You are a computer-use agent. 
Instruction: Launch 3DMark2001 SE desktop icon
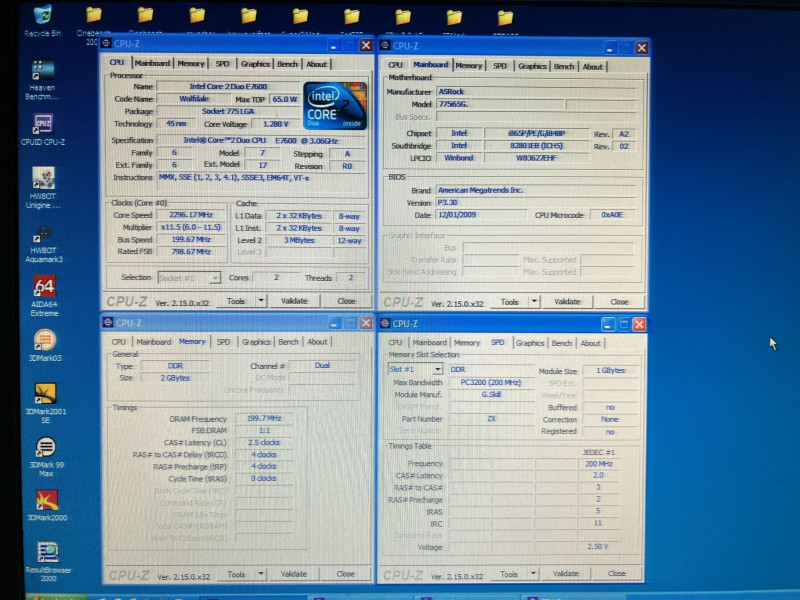point(45,403)
